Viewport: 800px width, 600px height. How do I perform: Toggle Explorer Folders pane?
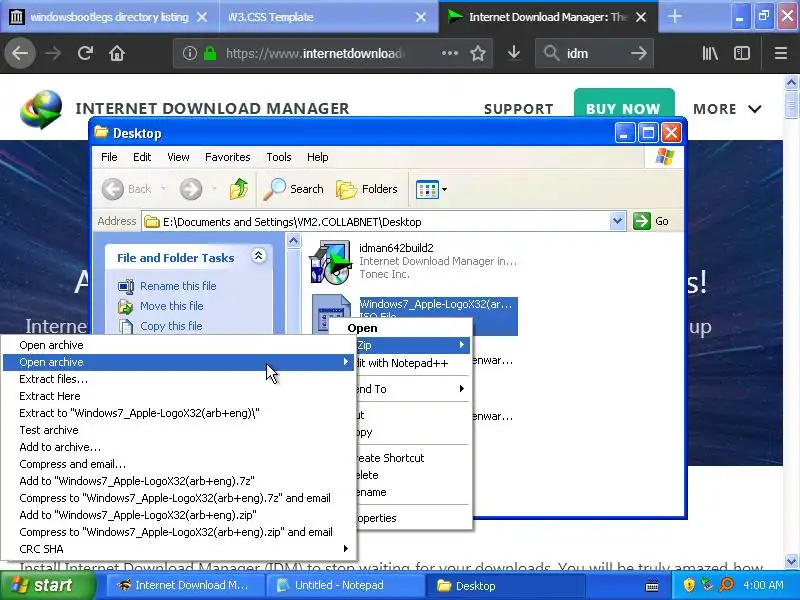click(x=367, y=189)
